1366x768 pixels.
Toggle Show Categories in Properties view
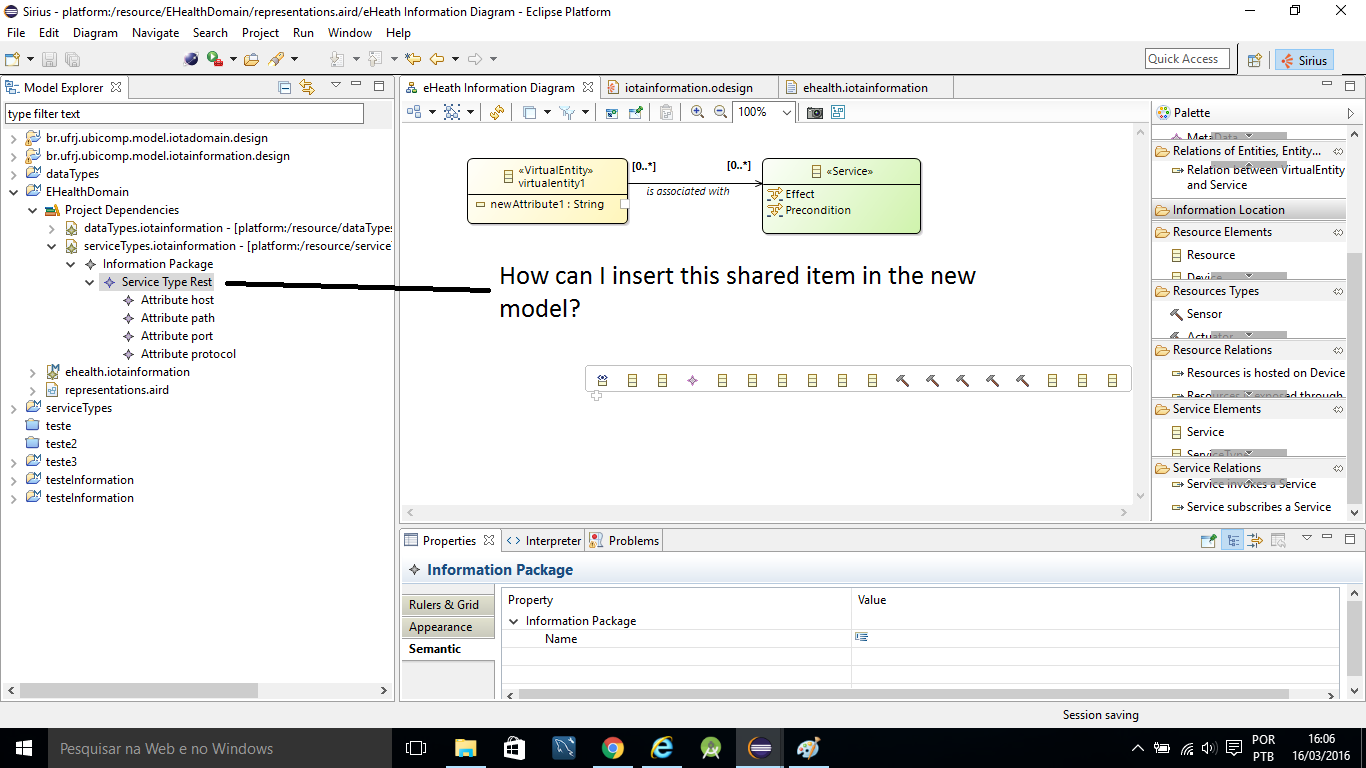1233,541
